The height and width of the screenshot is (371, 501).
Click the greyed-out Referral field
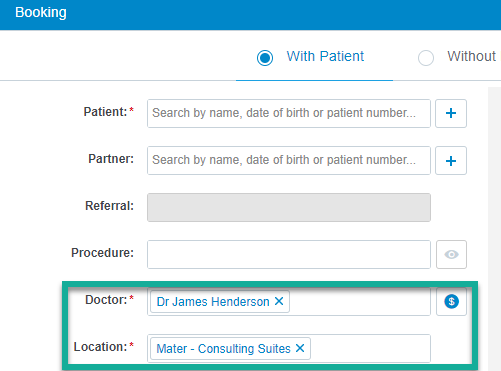[x=289, y=207]
